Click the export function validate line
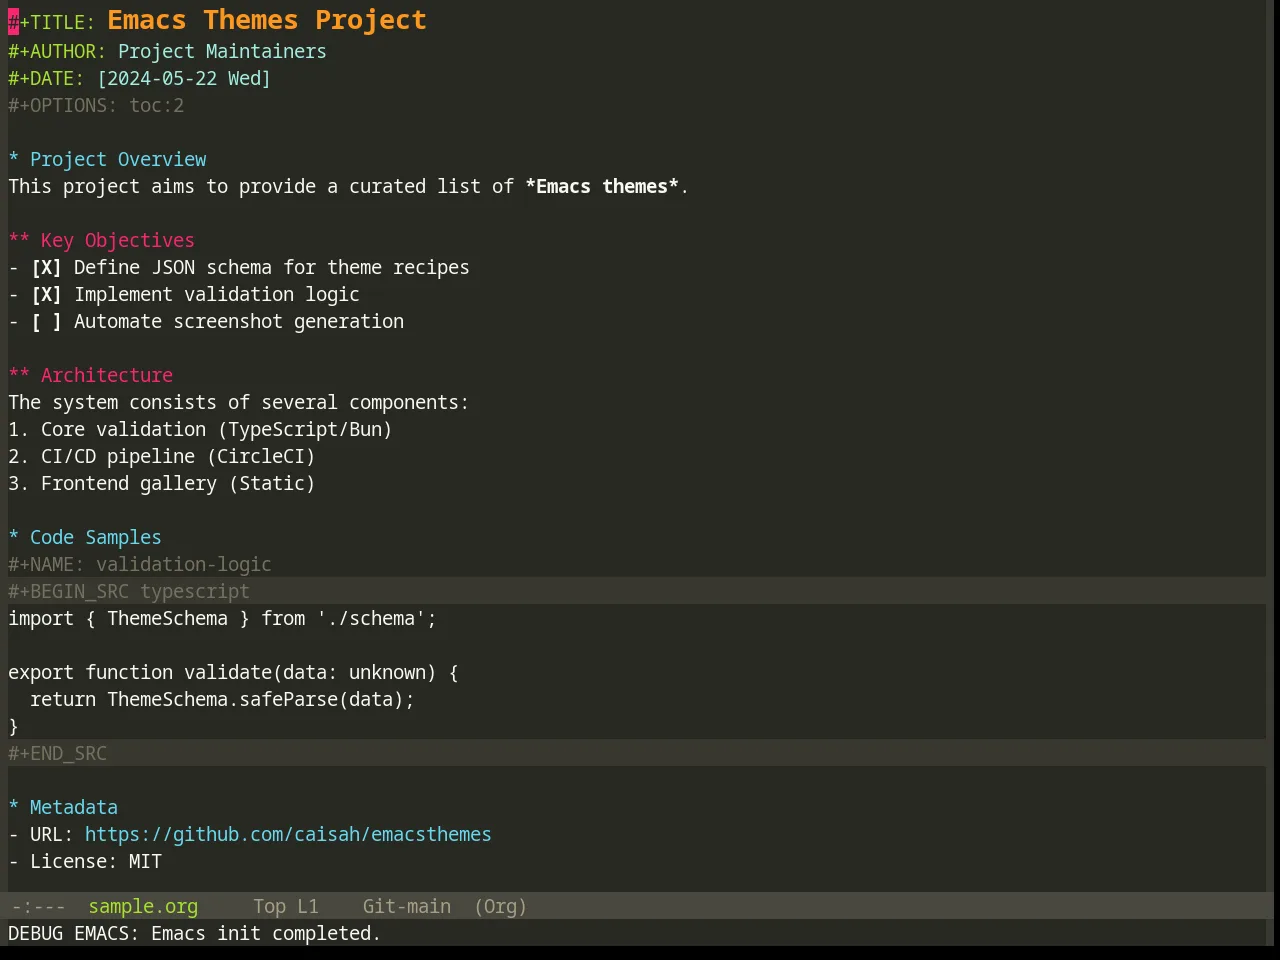 point(233,673)
